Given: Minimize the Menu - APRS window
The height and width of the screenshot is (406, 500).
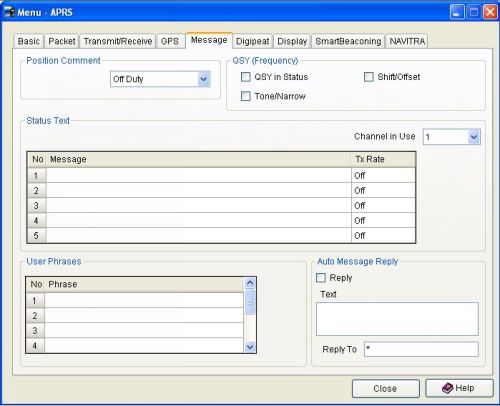Looking at the screenshot, I should tap(457, 12).
